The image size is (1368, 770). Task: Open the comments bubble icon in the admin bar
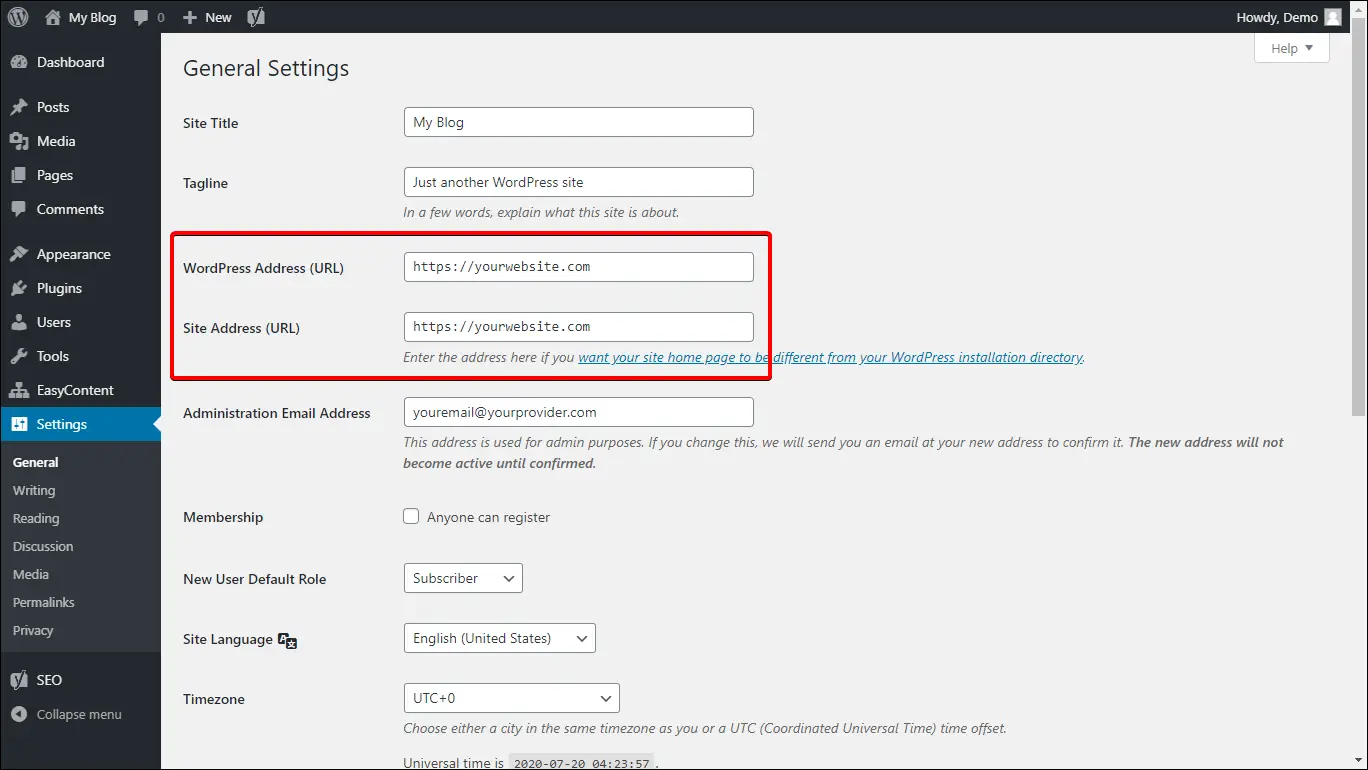[x=141, y=17]
